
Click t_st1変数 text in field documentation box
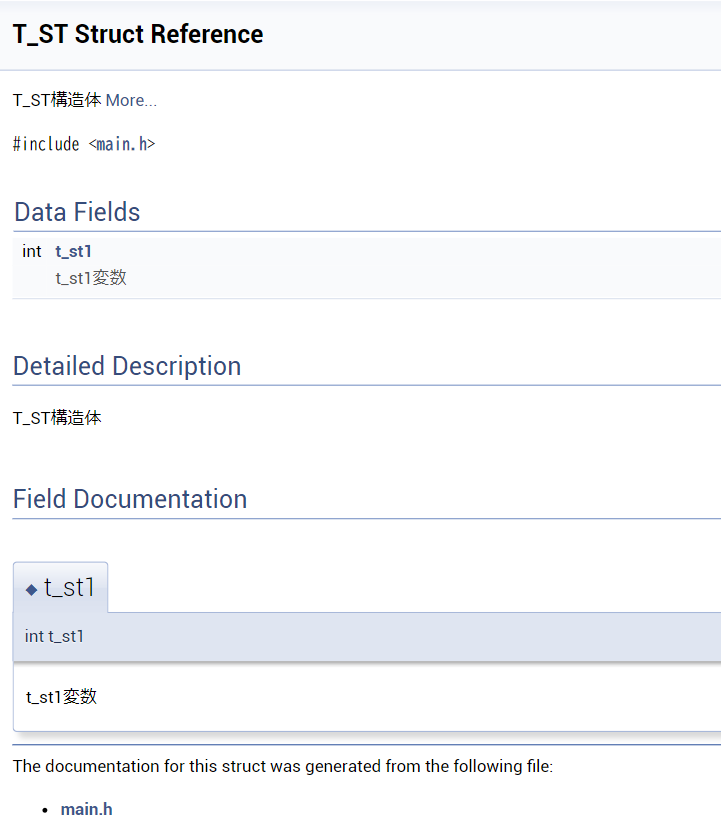coord(62,697)
